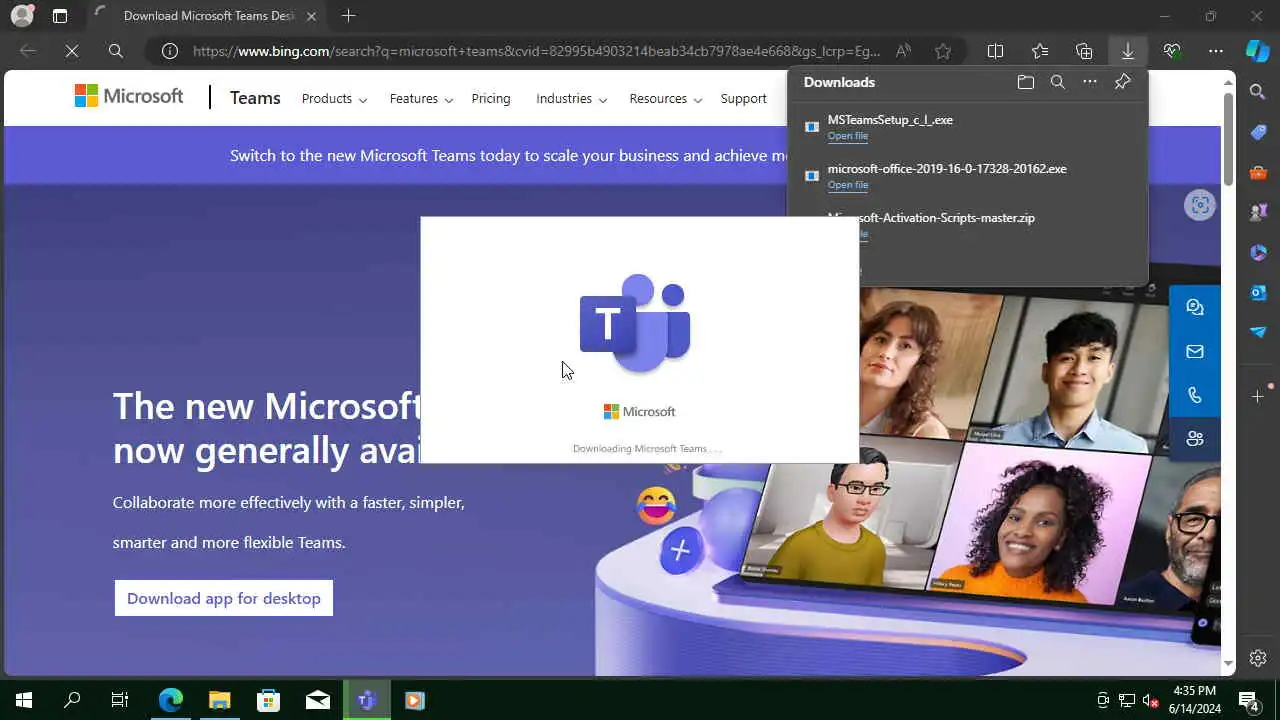The width and height of the screenshot is (1280, 720).
Task: Open Copilot sidebar icon
Action: click(x=1258, y=50)
